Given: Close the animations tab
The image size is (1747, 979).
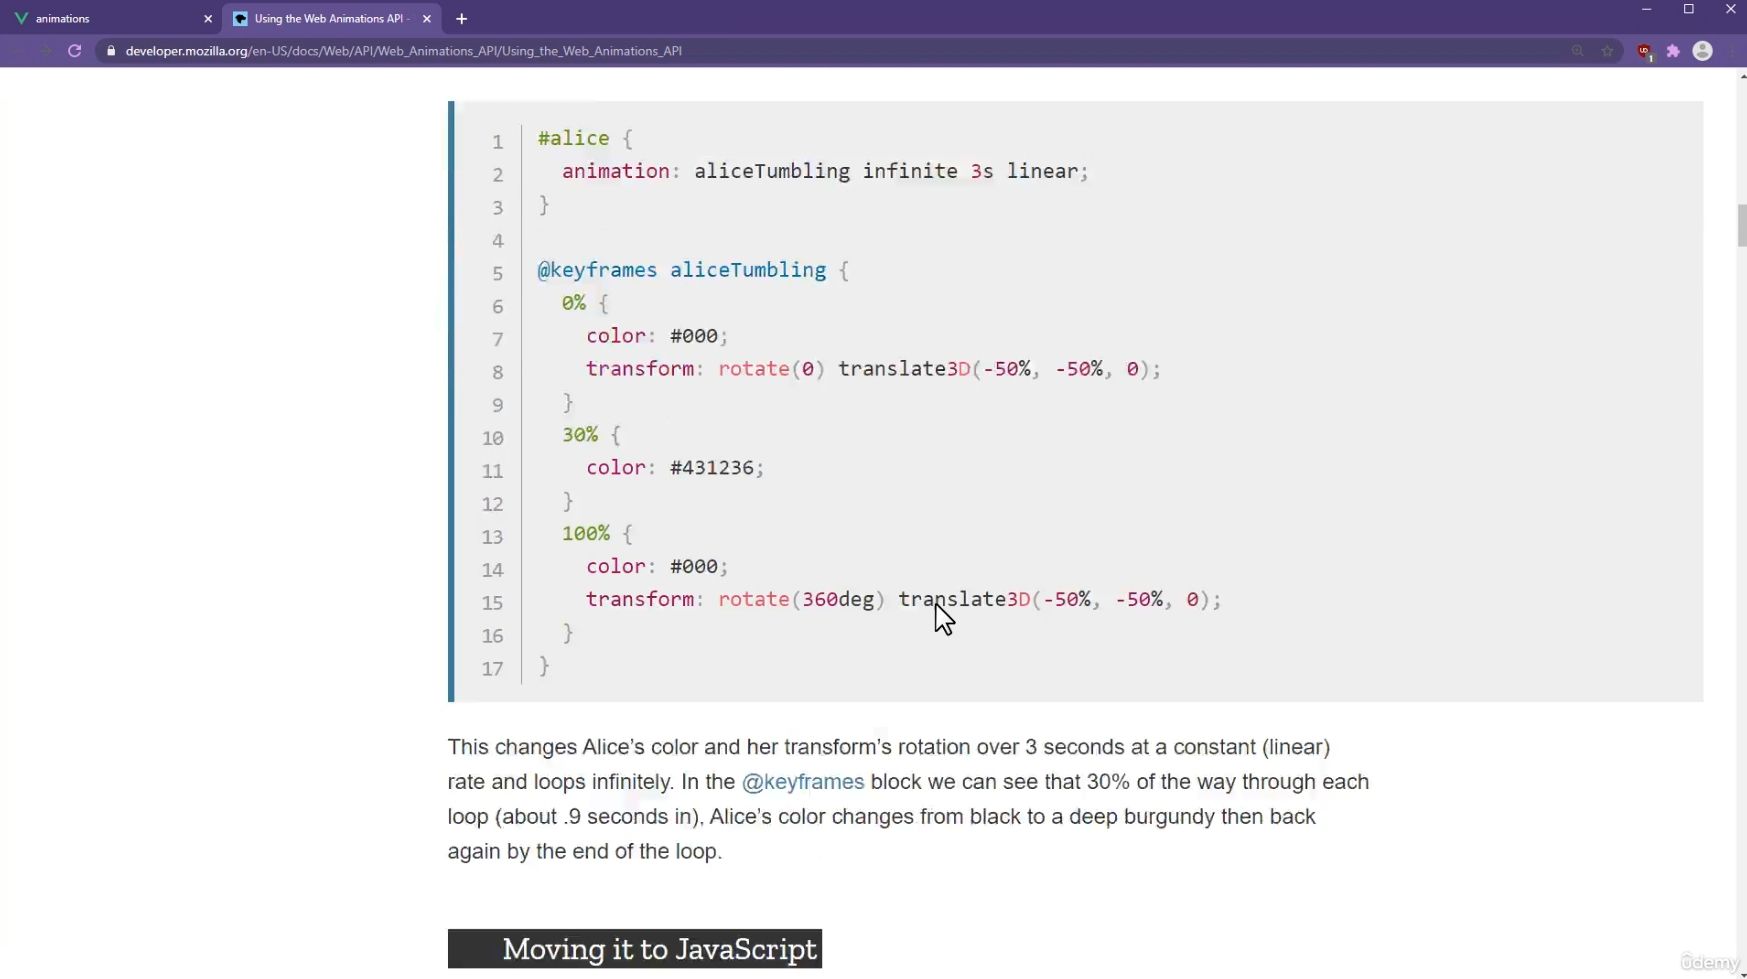Looking at the screenshot, I should pyautogui.click(x=208, y=19).
